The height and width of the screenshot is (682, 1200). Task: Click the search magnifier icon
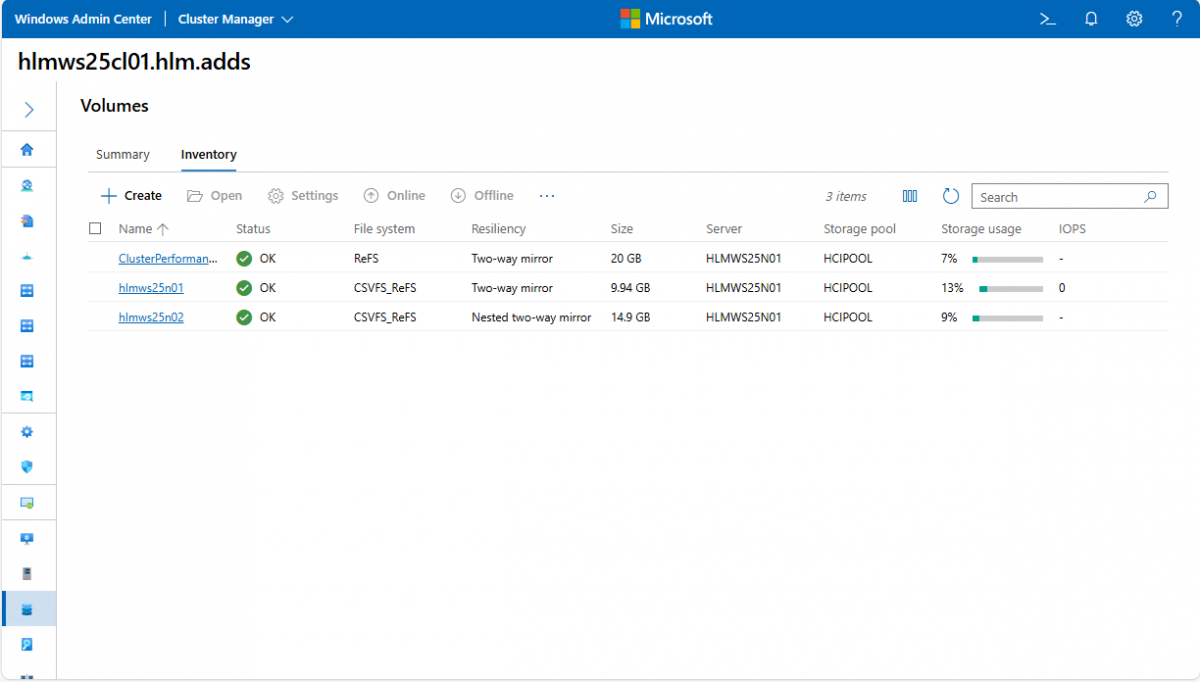1150,197
